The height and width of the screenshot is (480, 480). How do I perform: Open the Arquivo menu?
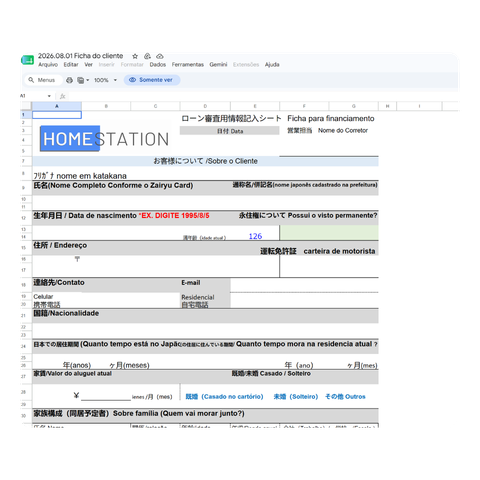(48, 65)
